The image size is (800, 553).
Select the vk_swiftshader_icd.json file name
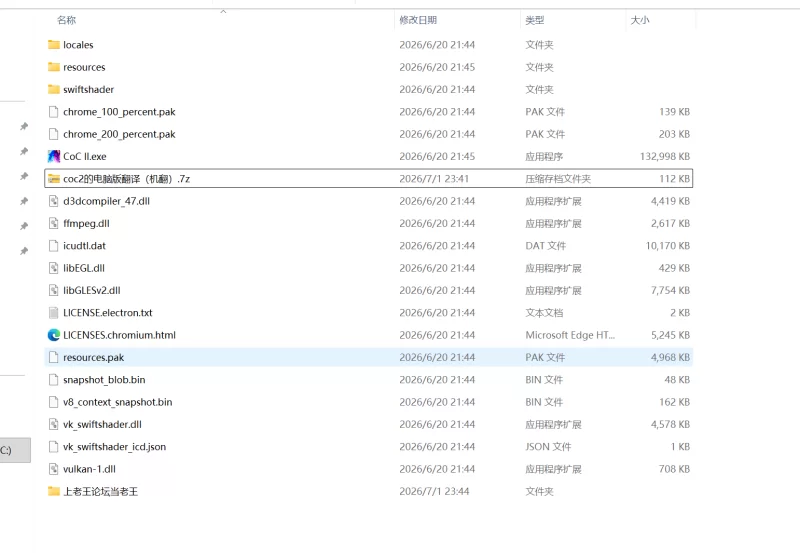pos(114,447)
